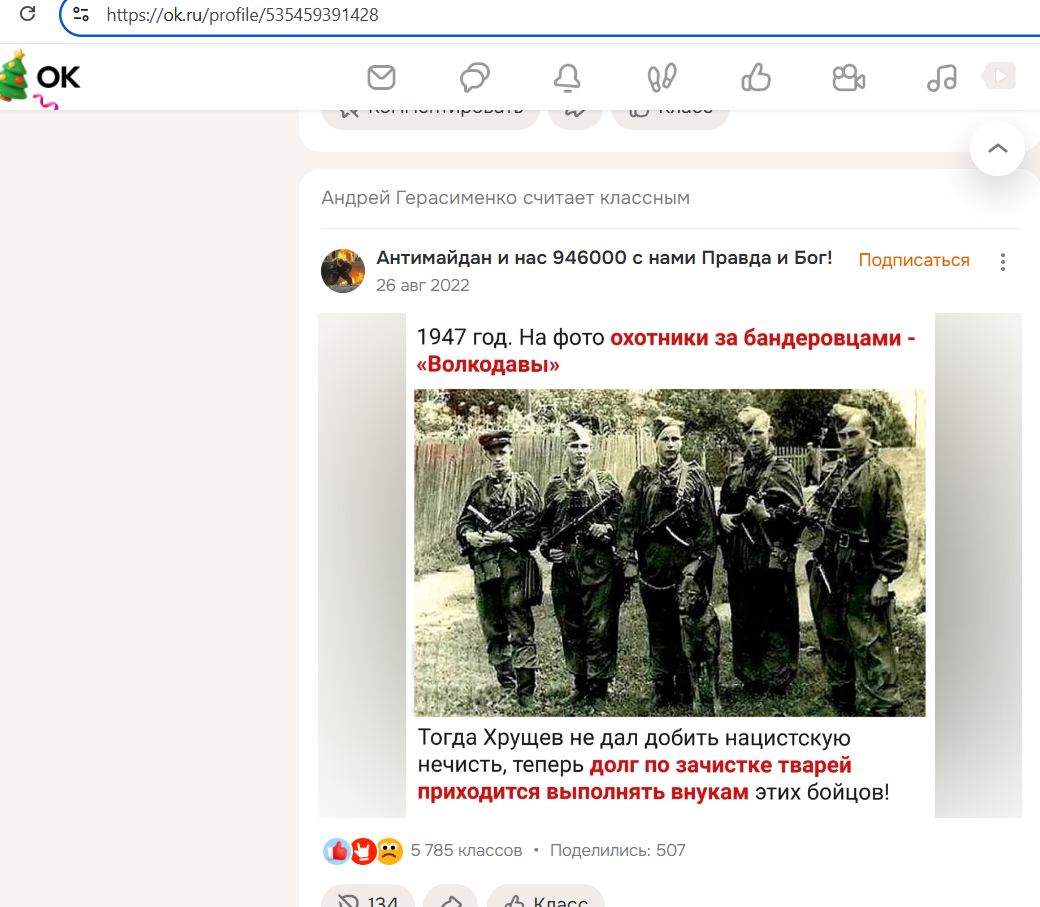This screenshot has height=907, width=1040.
Task: Open the guests footprints icon
Action: [x=662, y=78]
